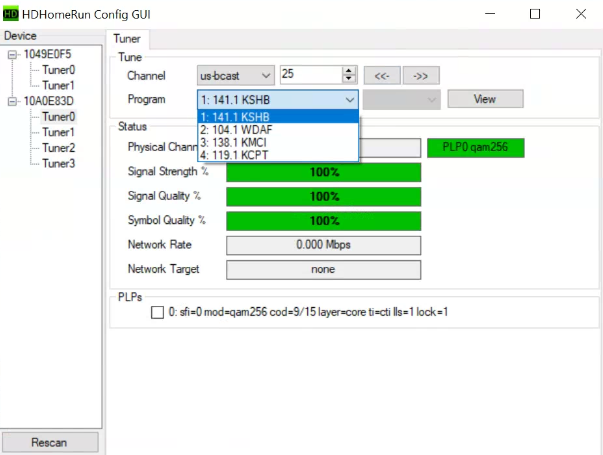This screenshot has width=603, height=455.
Task: Choose program 1: 141.1 KSHB from list
Action: coord(278,117)
